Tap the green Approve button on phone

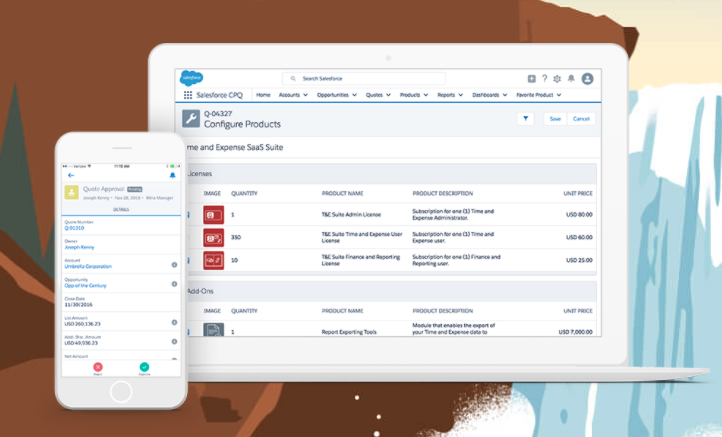click(144, 367)
